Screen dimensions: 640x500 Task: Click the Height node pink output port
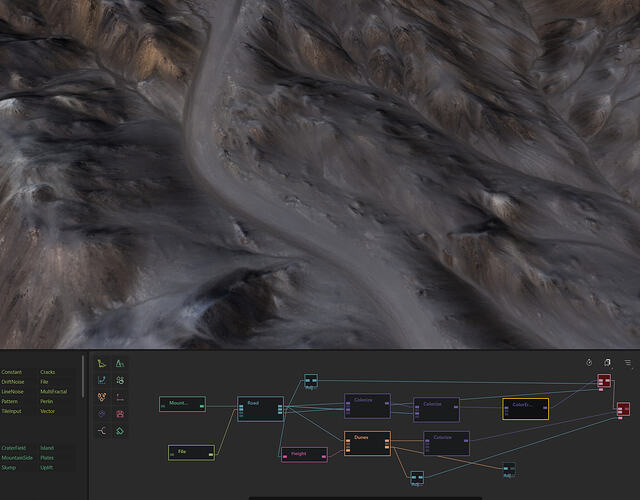pos(324,457)
